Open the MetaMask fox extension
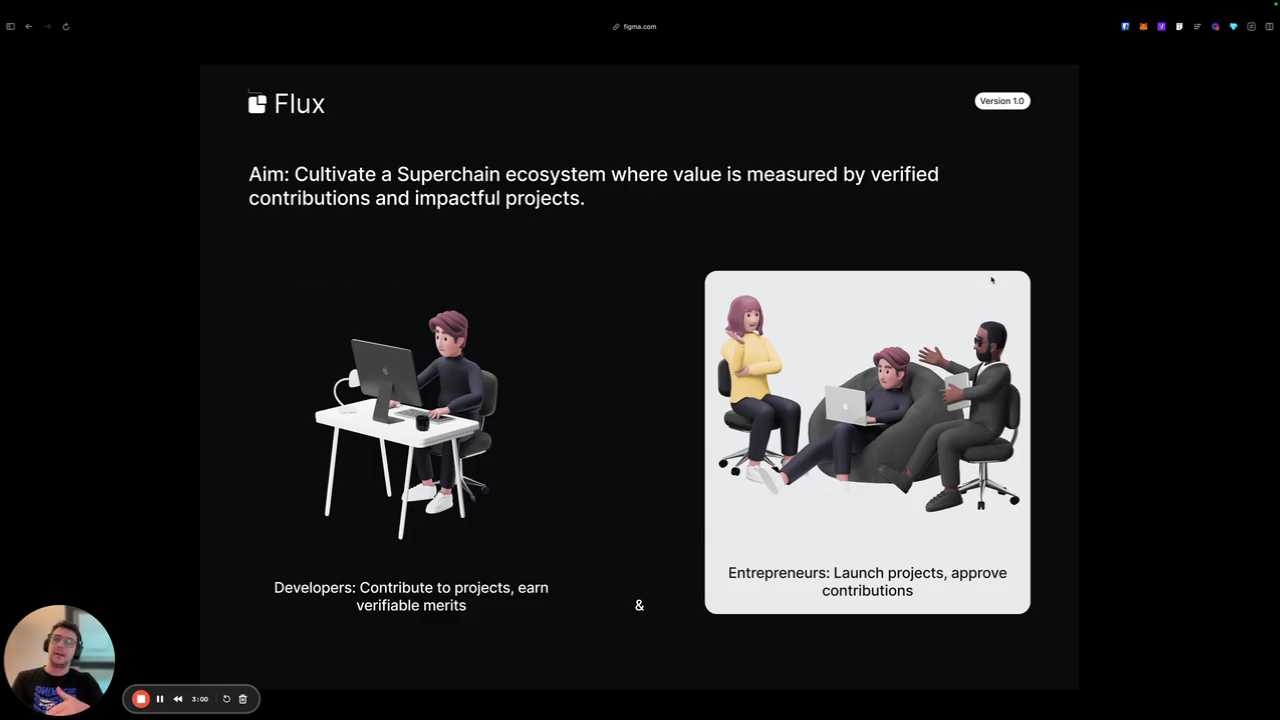This screenshot has height=720, width=1280. tap(1143, 27)
